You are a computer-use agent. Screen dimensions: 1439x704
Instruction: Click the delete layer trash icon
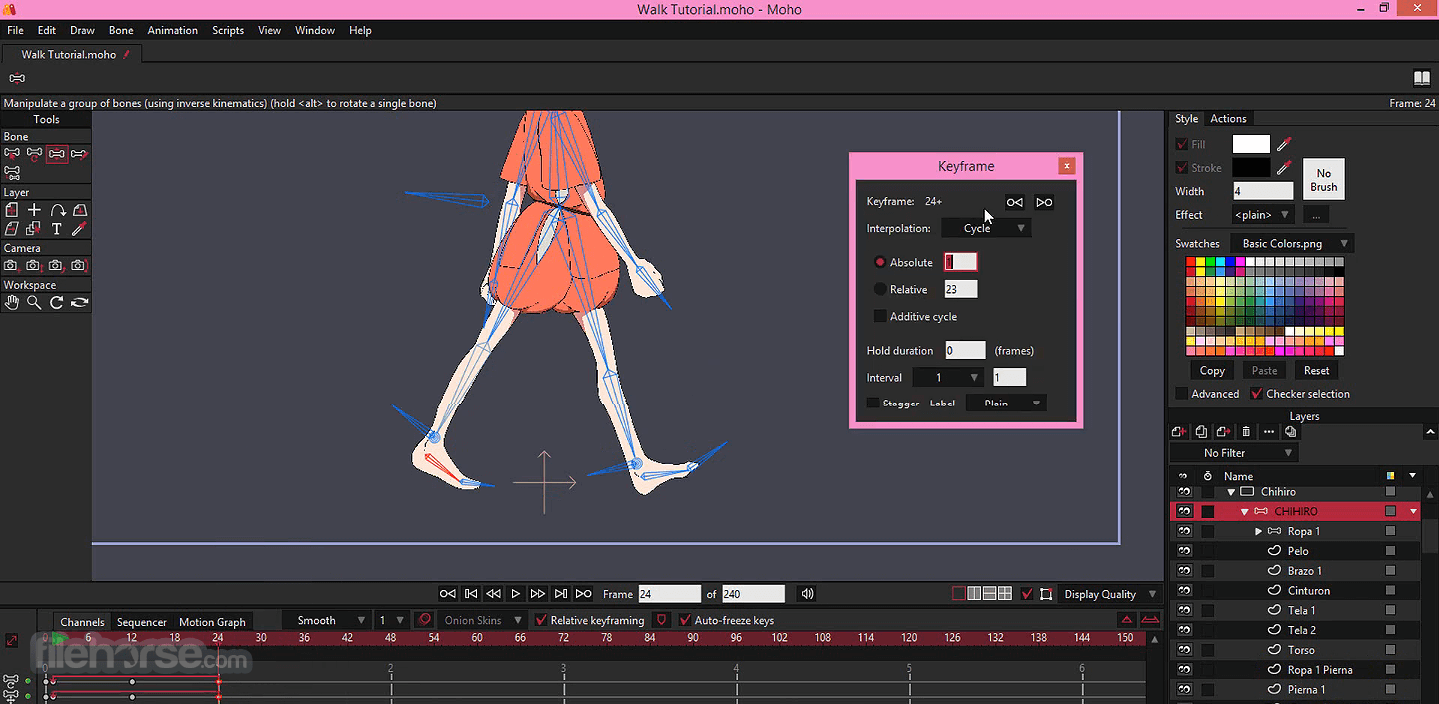pyautogui.click(x=1245, y=432)
